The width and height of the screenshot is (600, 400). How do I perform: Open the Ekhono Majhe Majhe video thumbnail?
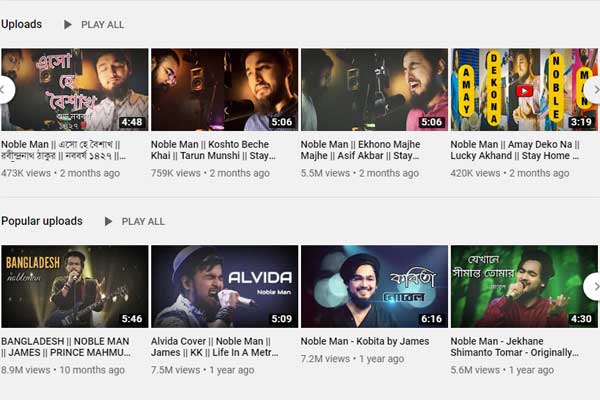[x=374, y=90]
